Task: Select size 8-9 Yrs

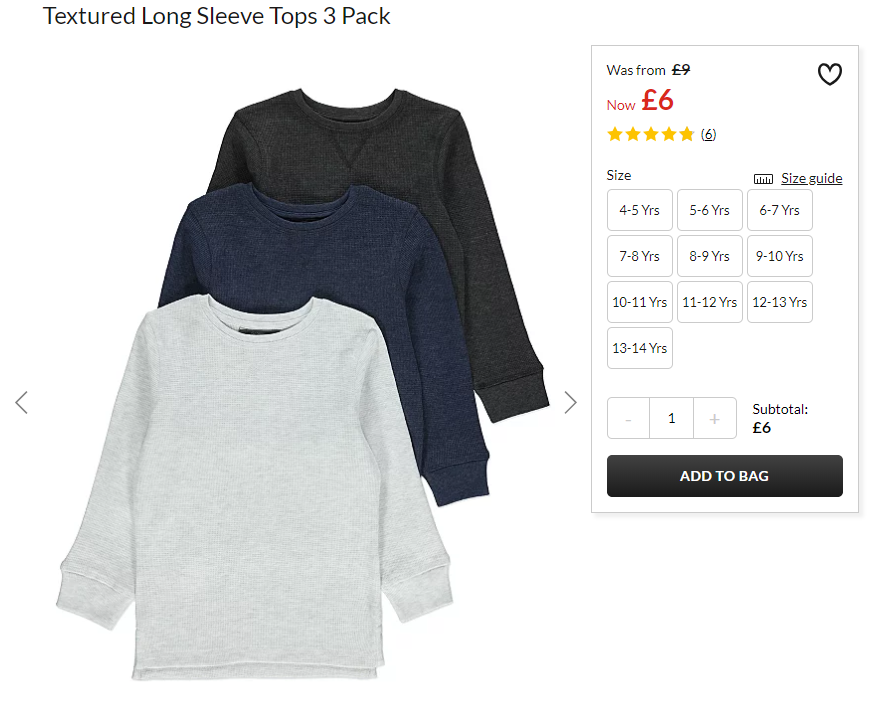Action: tap(709, 256)
